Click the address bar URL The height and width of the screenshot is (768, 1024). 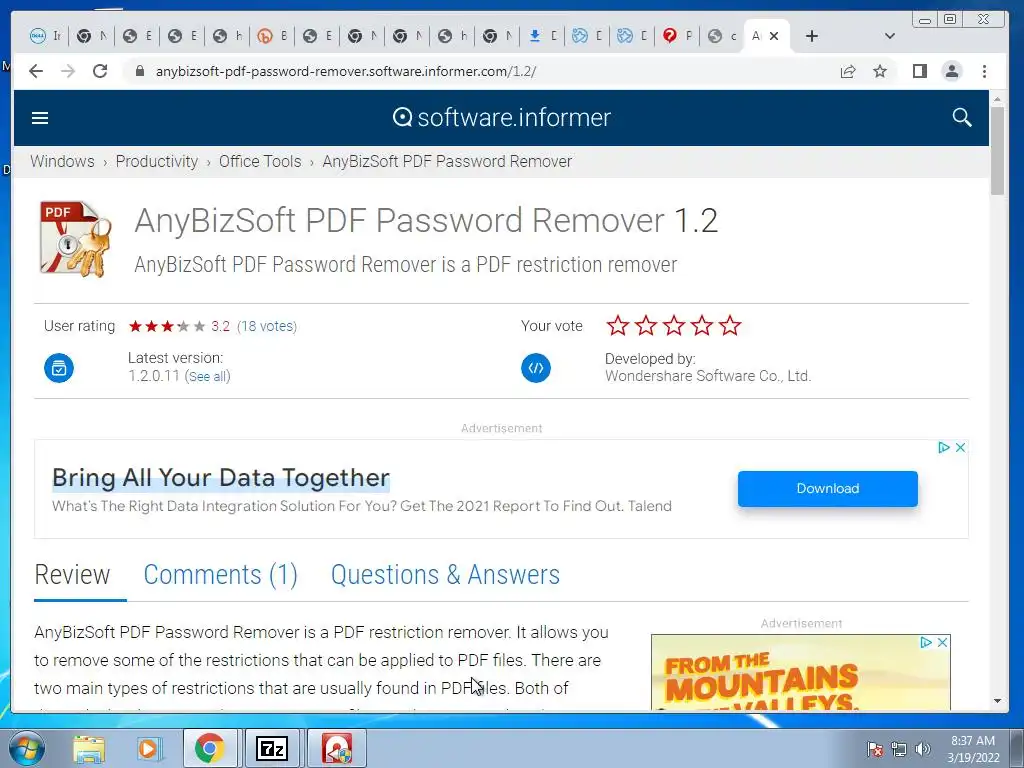point(345,71)
